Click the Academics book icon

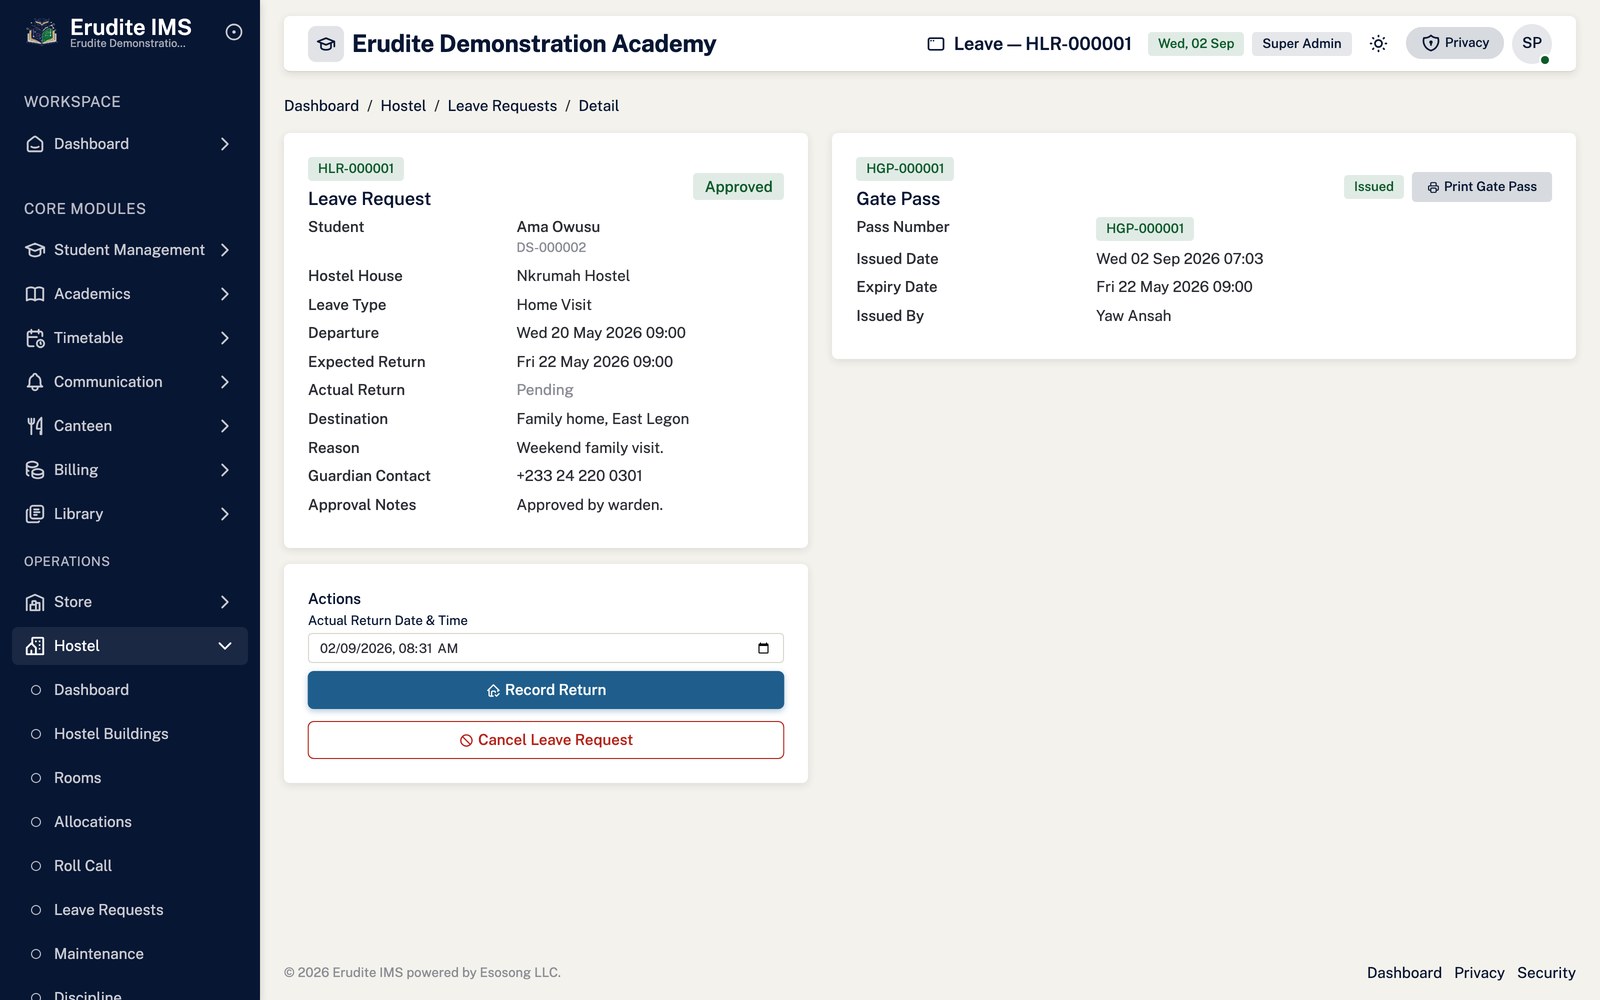[35, 294]
